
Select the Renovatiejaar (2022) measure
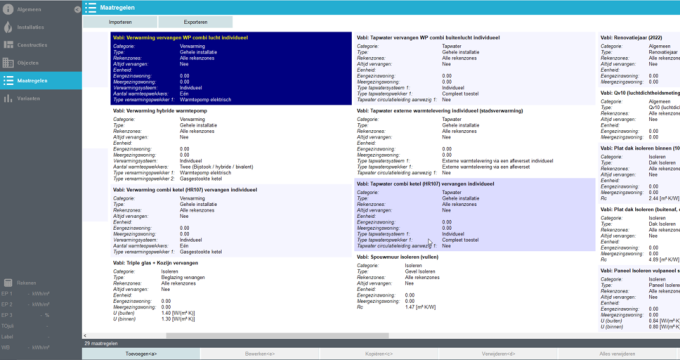click(639, 59)
